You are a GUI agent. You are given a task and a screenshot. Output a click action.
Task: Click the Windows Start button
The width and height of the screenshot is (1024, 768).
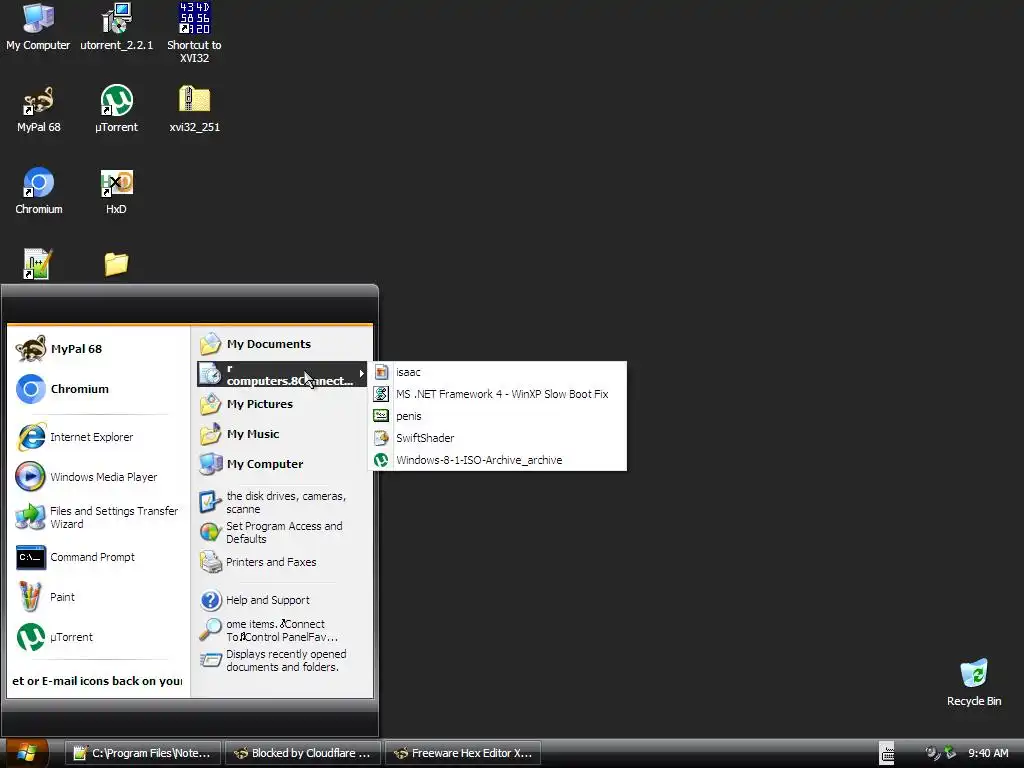pyautogui.click(x=25, y=753)
